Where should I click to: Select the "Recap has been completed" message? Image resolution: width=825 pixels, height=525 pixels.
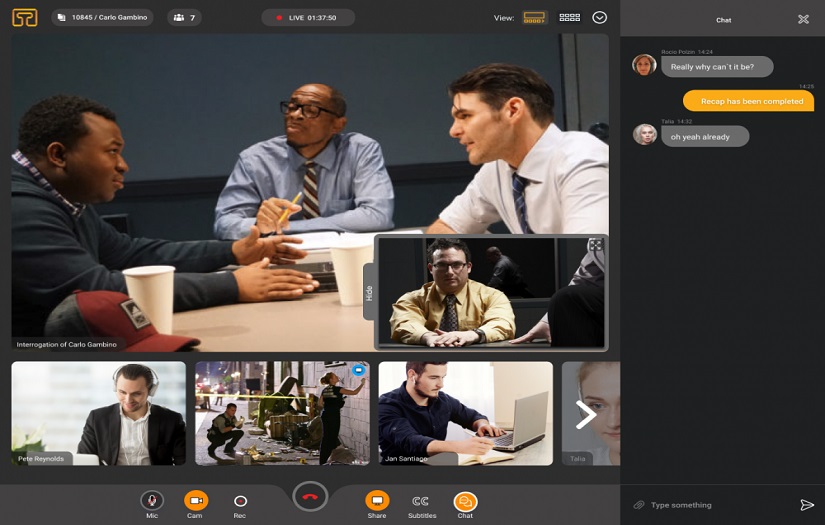[x=748, y=101]
